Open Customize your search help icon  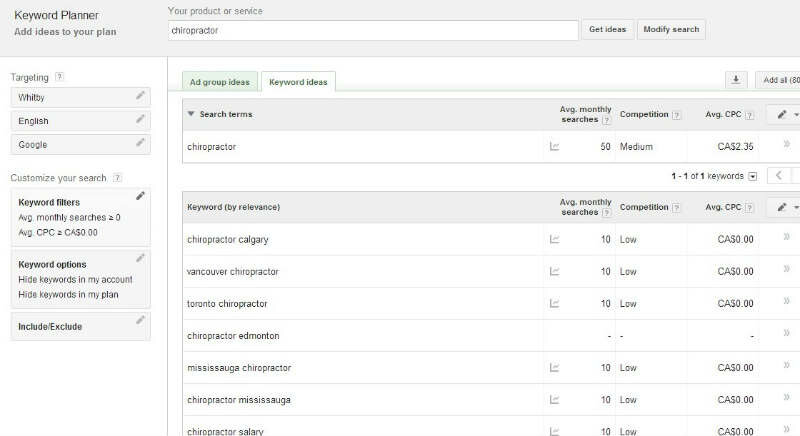click(x=117, y=178)
